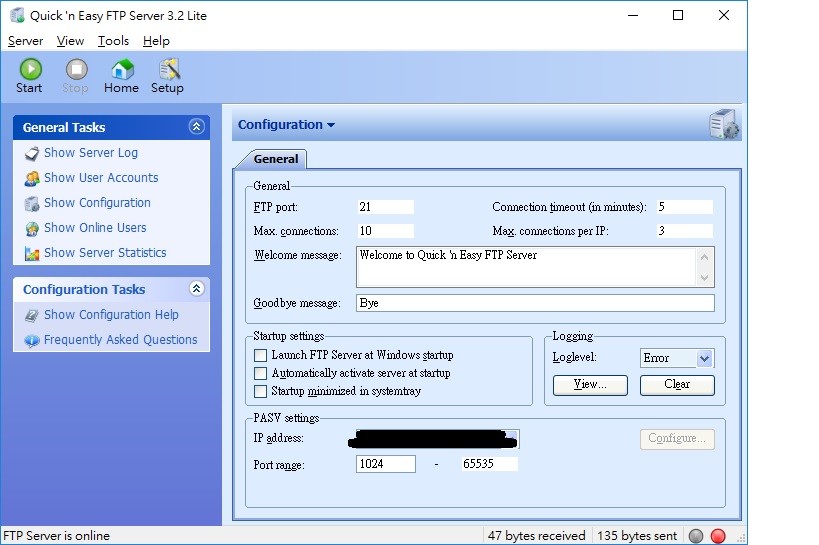This screenshot has height=545, width=819.
Task: Open the Server menu
Action: 25,41
